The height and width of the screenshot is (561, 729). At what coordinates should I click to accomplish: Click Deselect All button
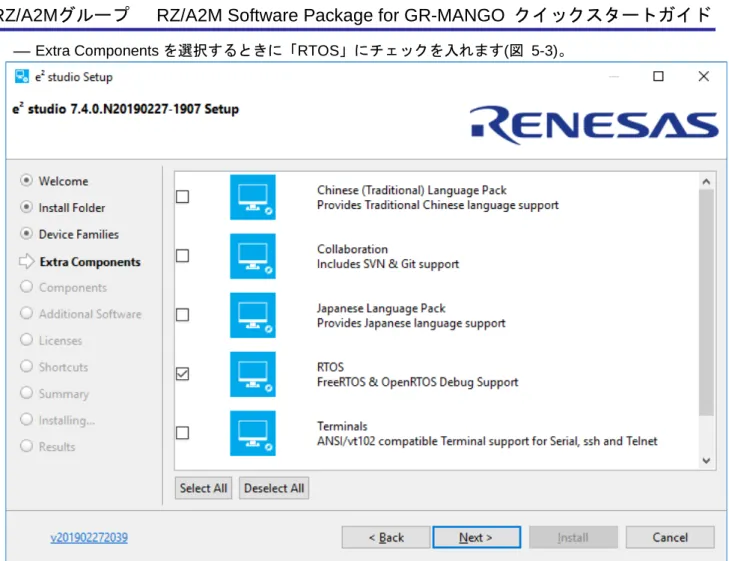274,488
